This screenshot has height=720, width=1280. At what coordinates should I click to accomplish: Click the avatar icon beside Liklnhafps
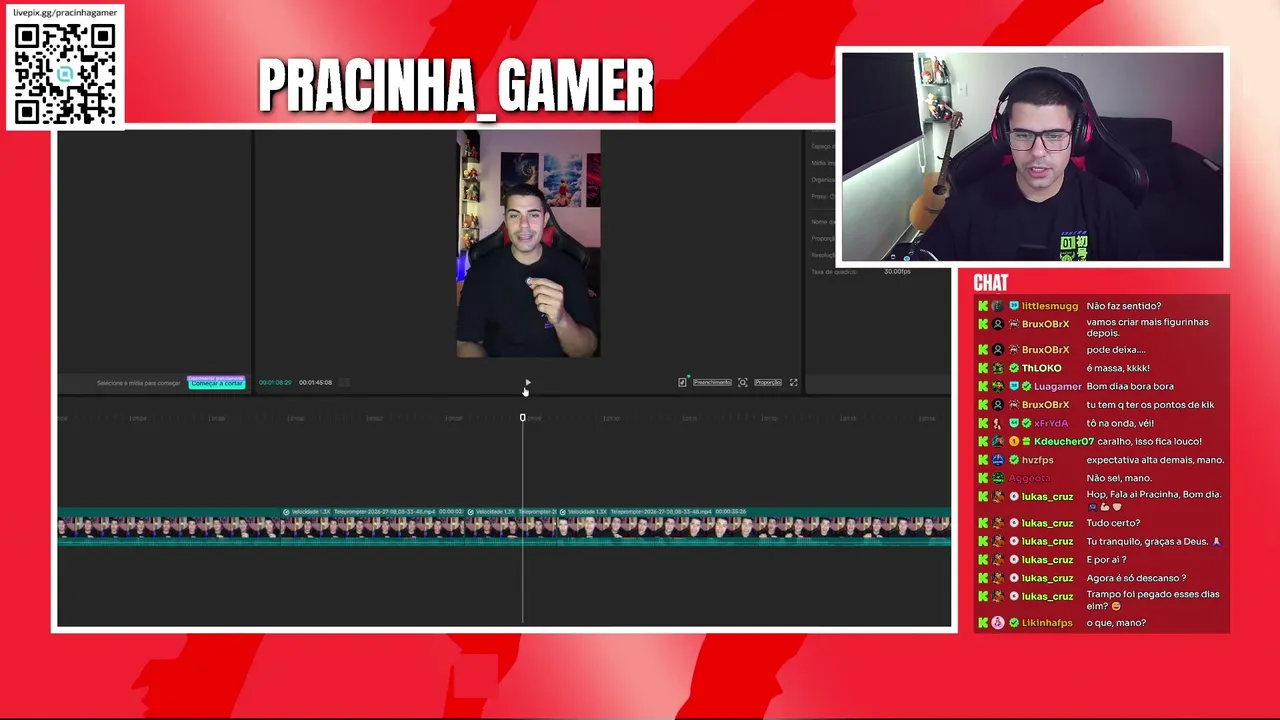click(998, 623)
